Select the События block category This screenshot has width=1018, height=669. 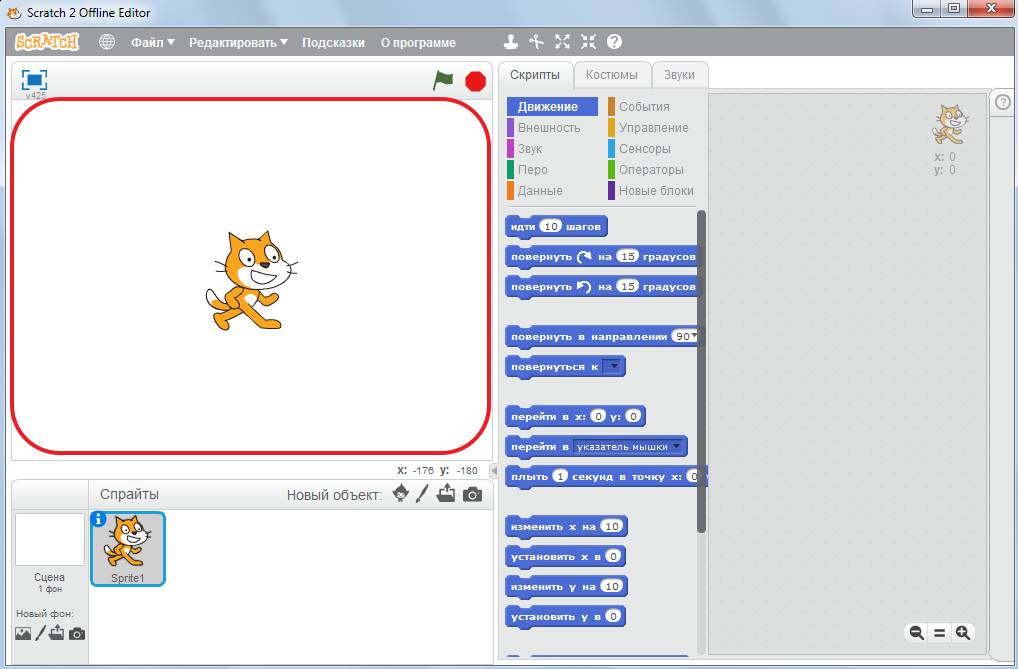(x=639, y=107)
